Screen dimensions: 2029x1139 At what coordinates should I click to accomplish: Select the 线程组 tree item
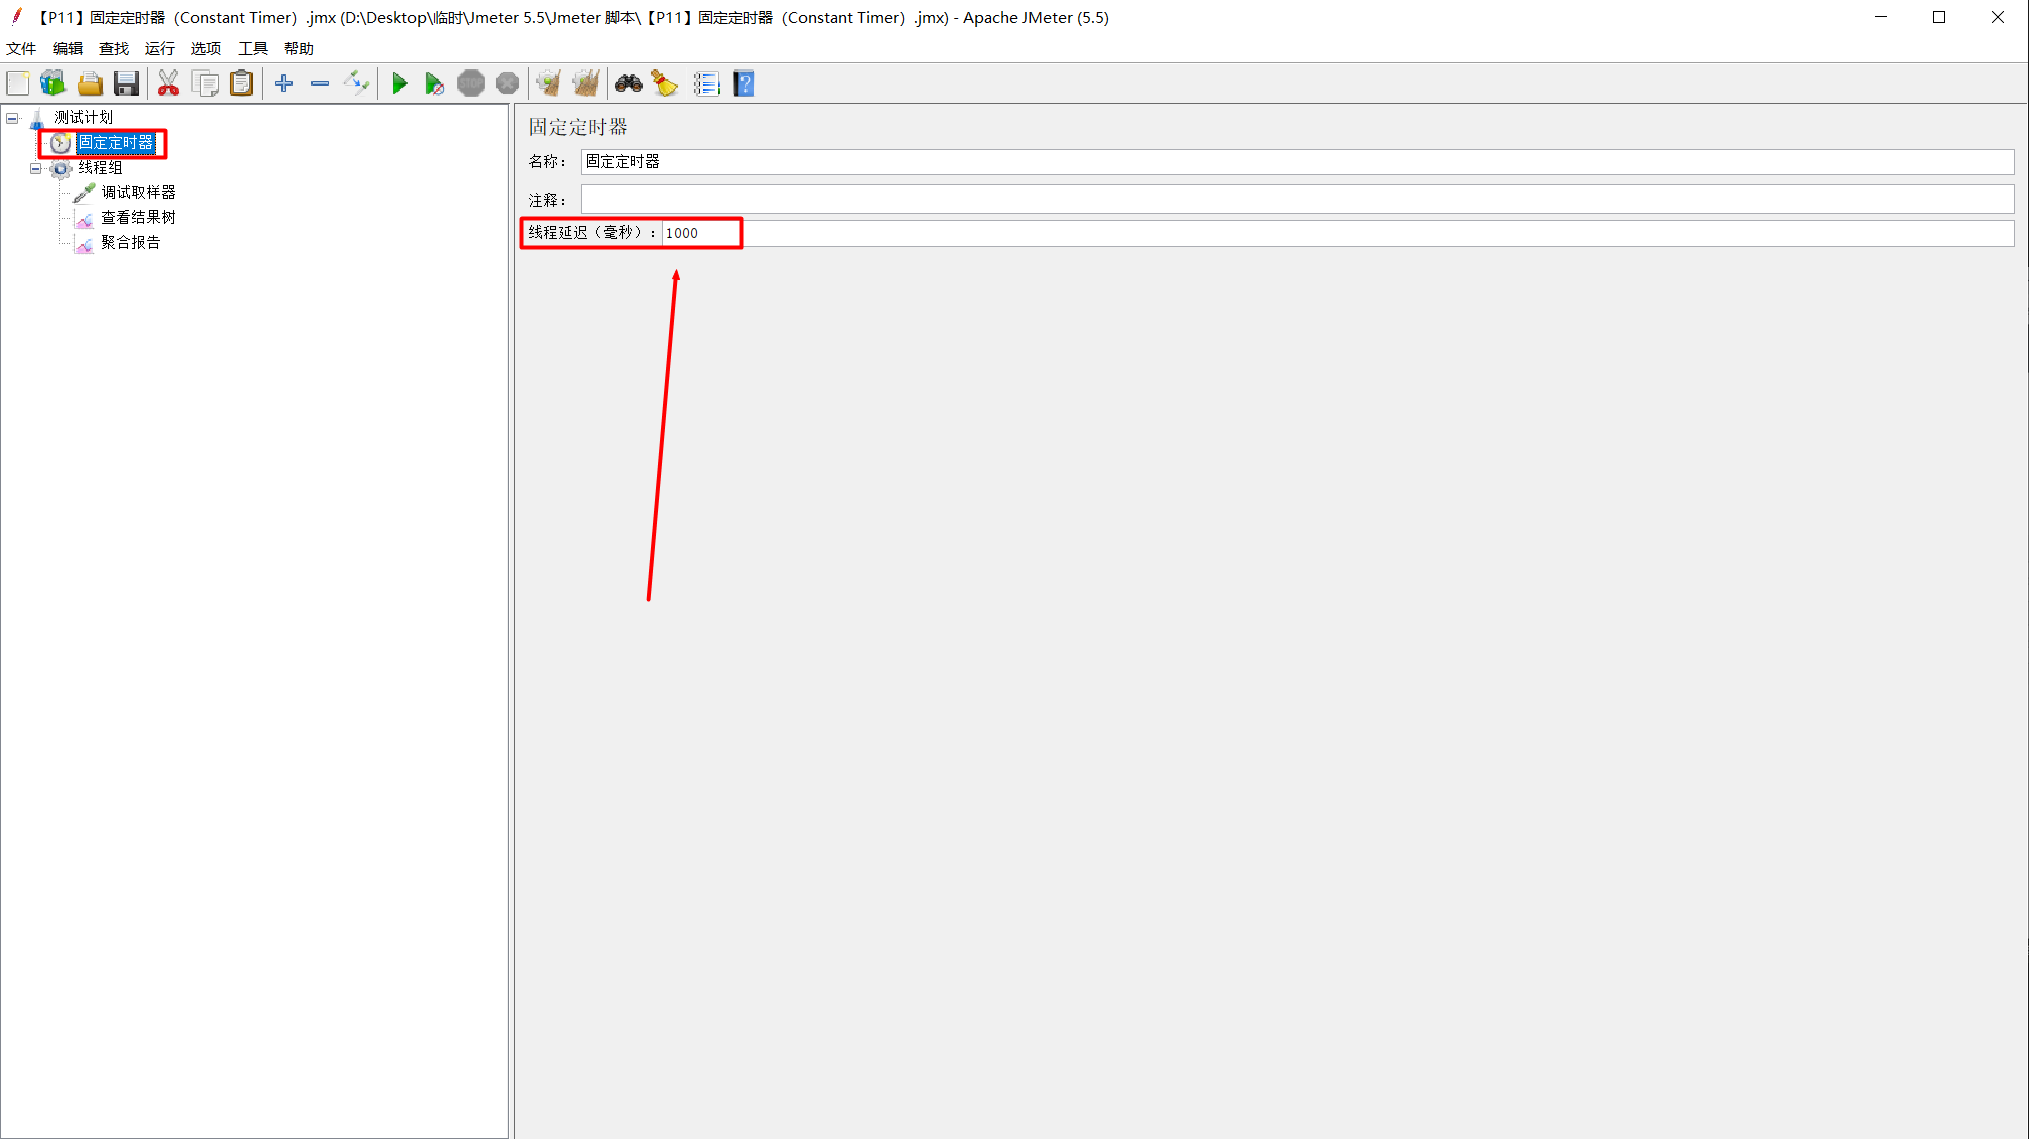tap(101, 168)
